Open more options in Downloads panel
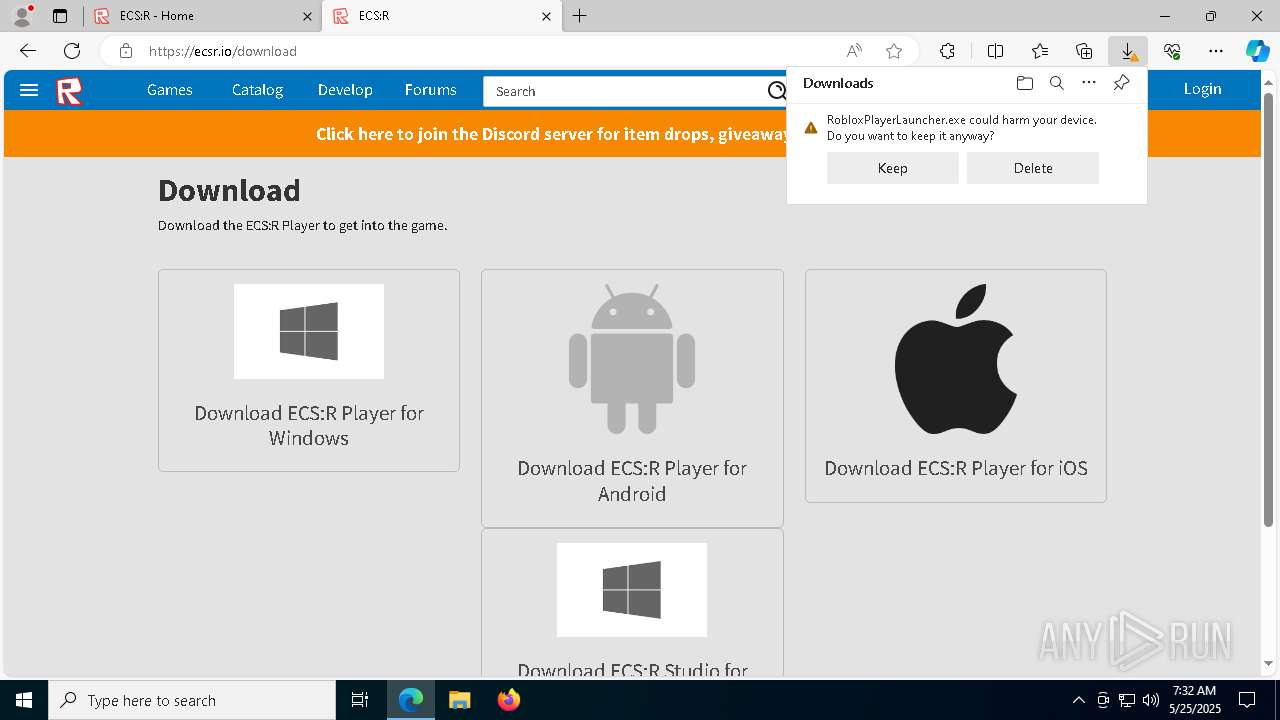This screenshot has height=720, width=1280. (x=1089, y=83)
